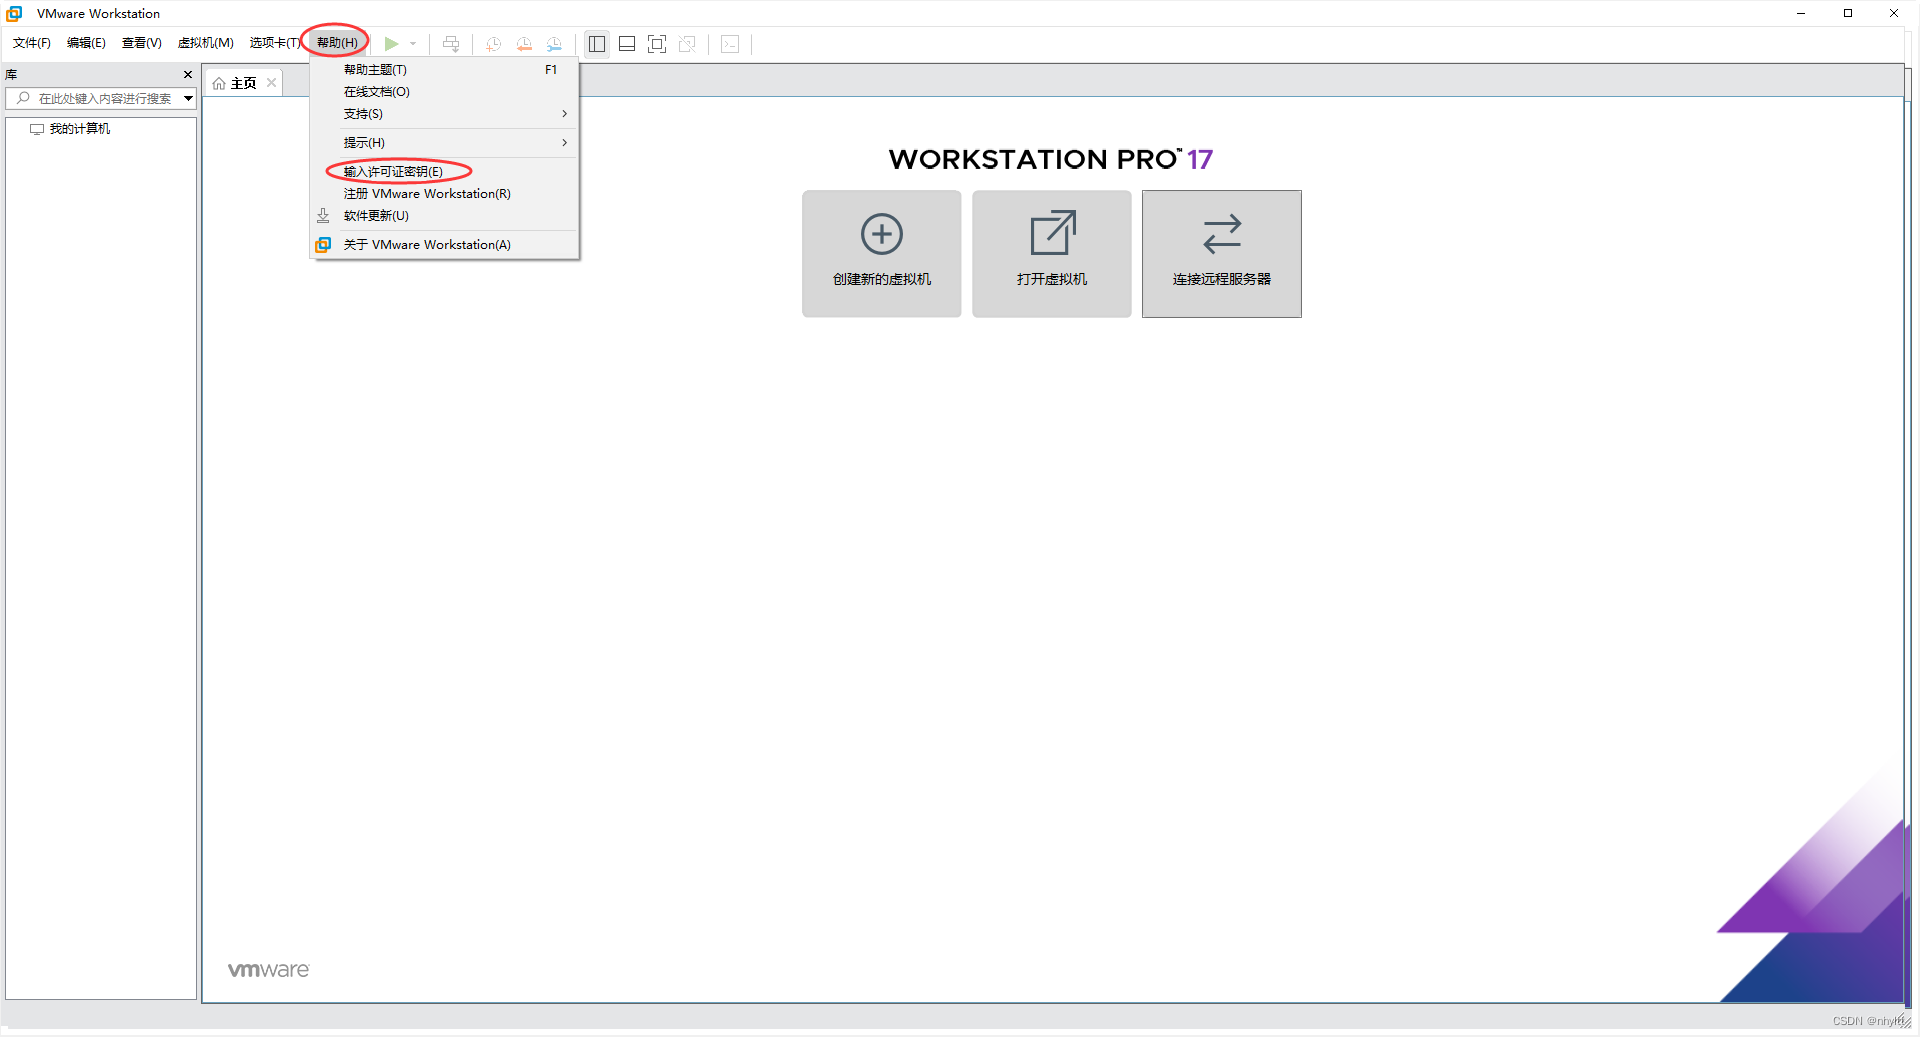The image size is (1920, 1037).
Task: Choose 帮助主题(T) from Help menu
Action: click(x=444, y=70)
